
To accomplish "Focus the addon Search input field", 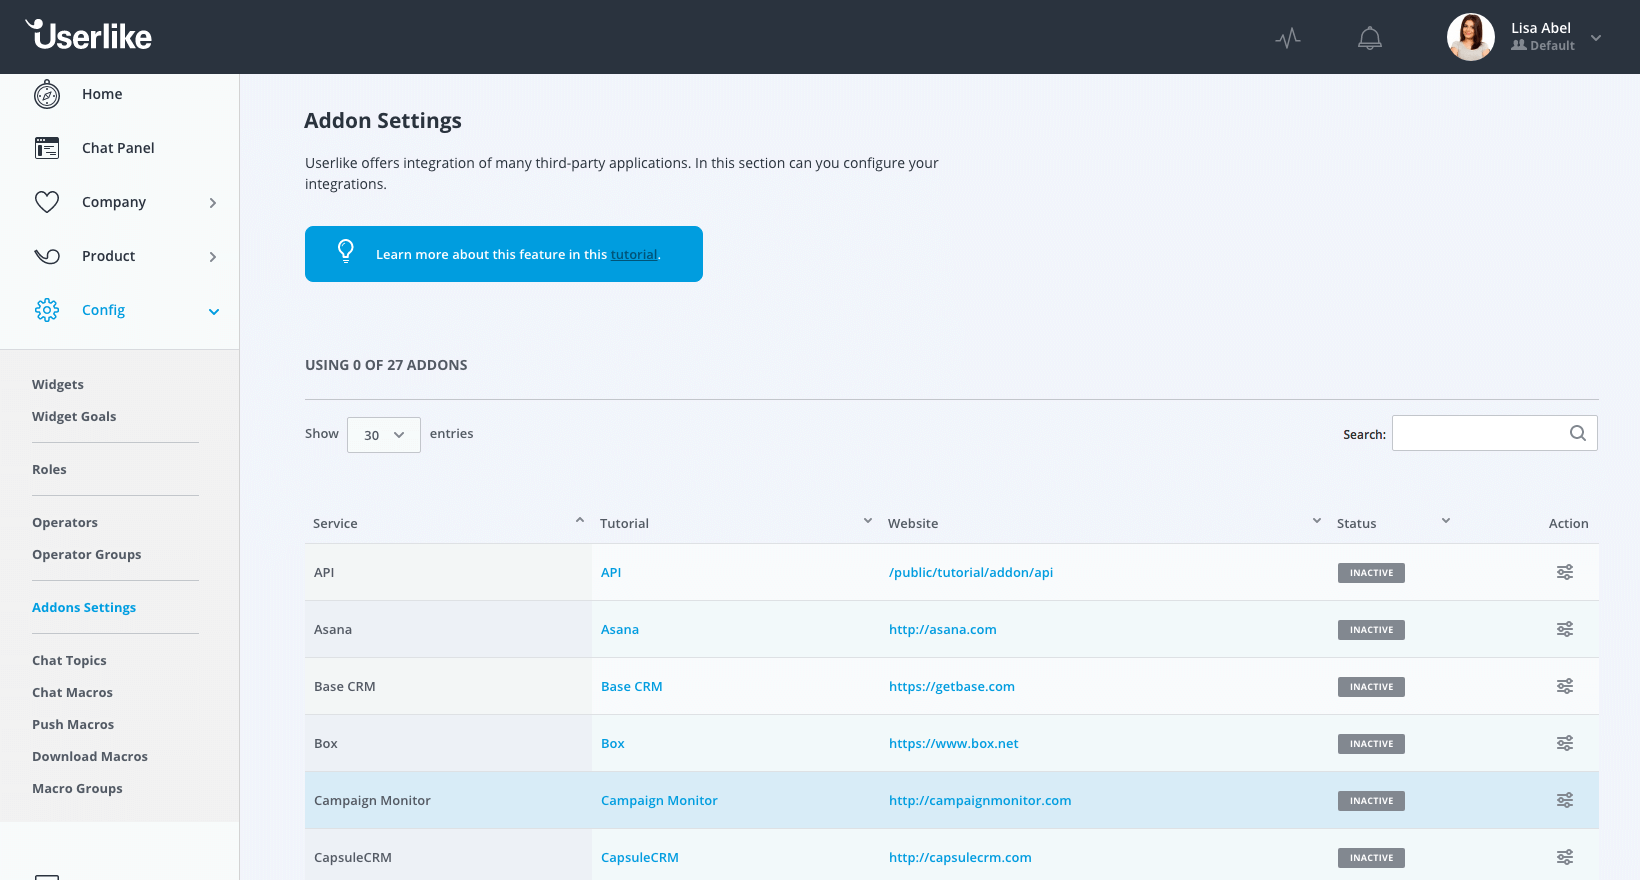I will point(1478,433).
